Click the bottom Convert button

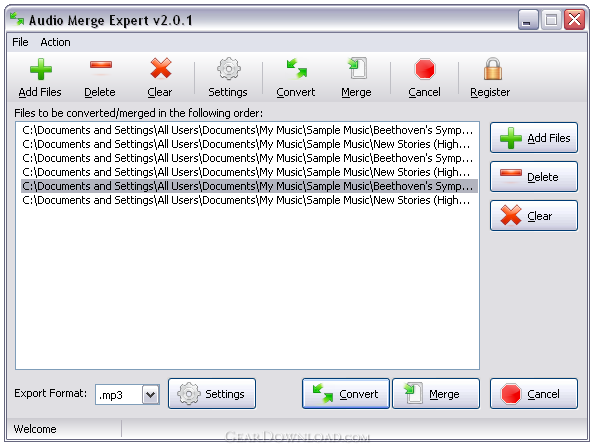[x=345, y=394]
